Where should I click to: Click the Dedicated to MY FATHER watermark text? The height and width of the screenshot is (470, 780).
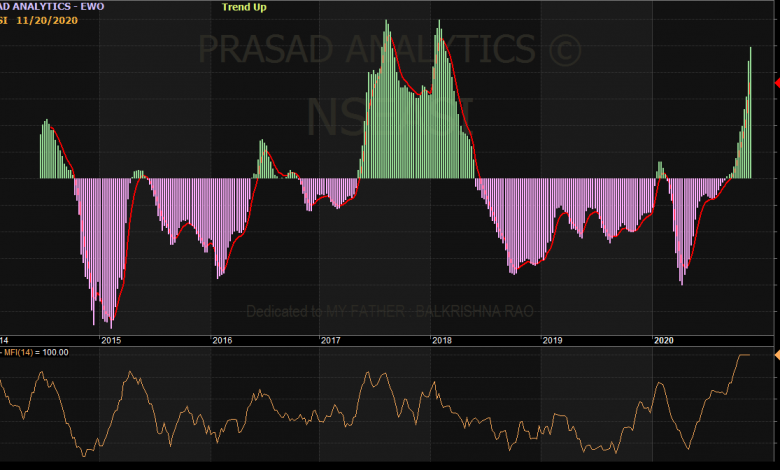click(x=390, y=312)
